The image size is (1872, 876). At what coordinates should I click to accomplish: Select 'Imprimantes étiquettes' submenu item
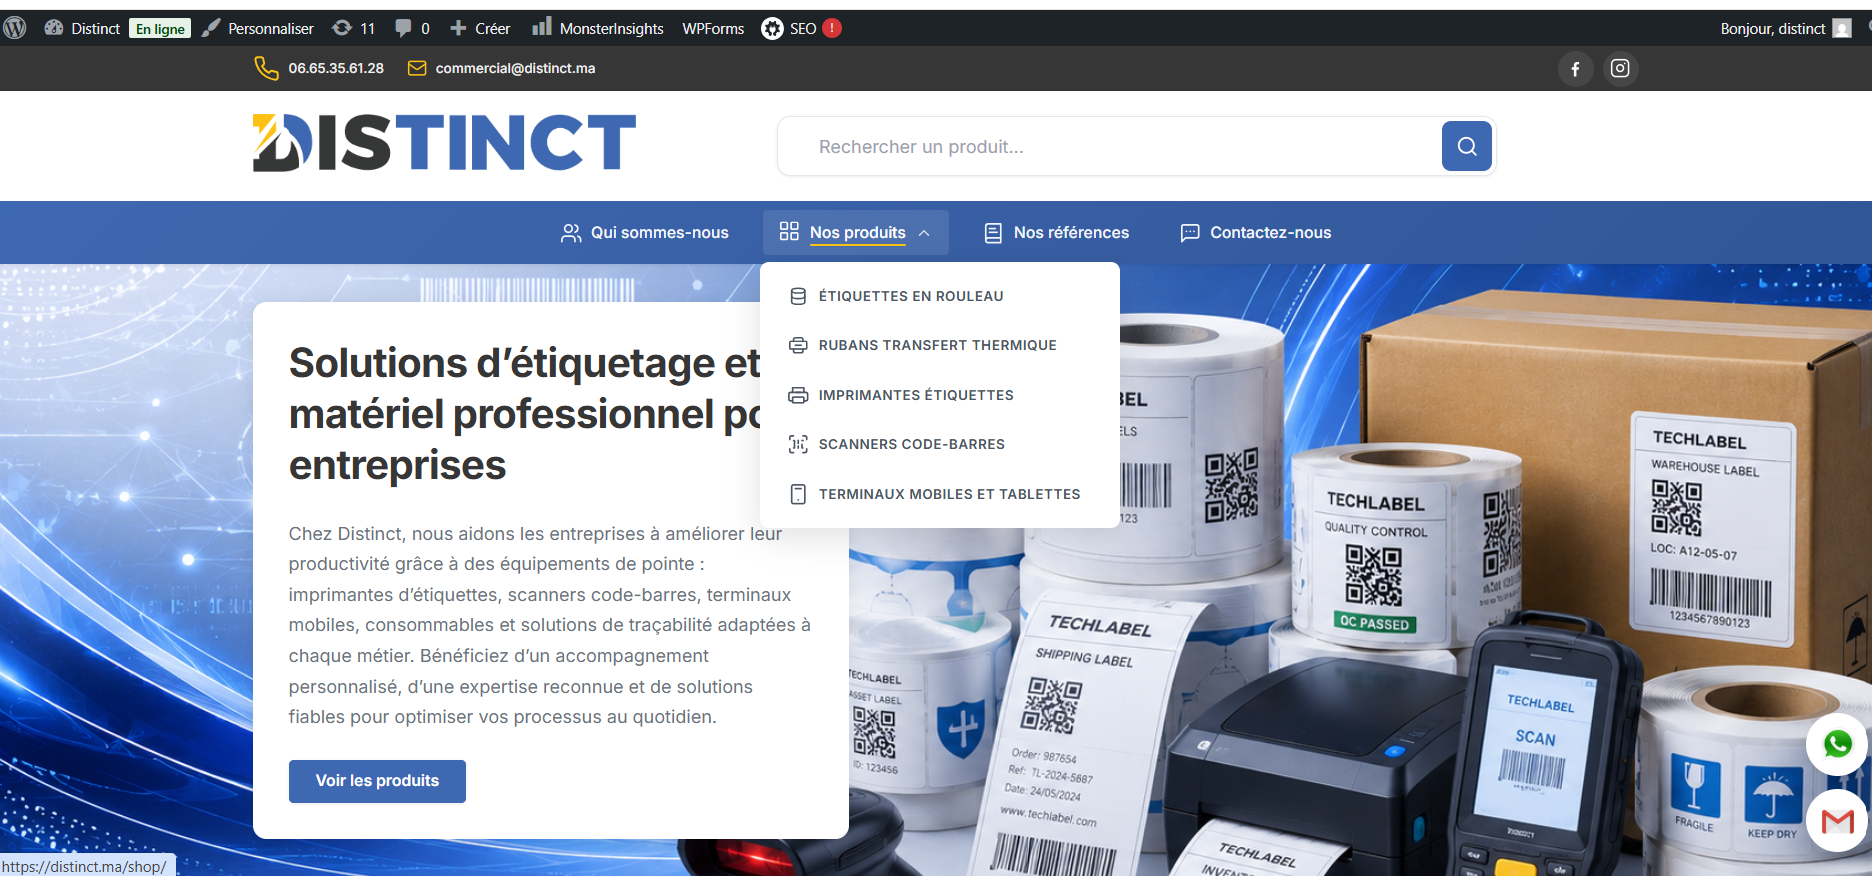click(916, 395)
